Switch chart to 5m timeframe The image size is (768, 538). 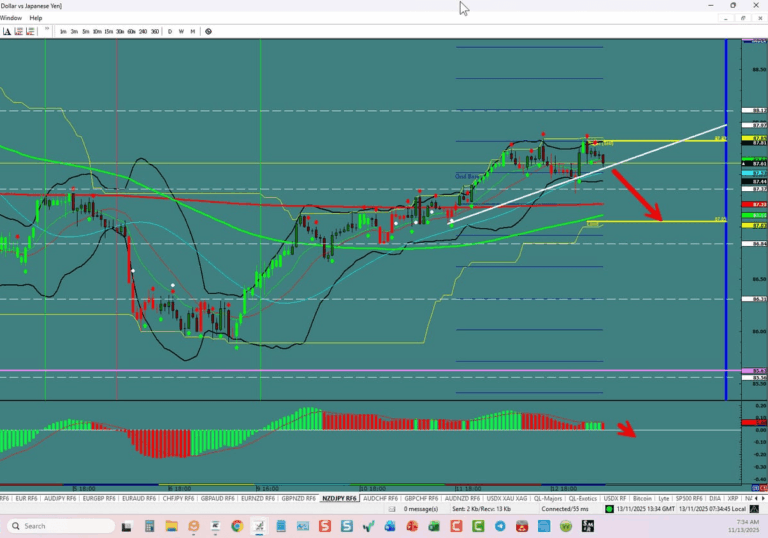pos(86,31)
